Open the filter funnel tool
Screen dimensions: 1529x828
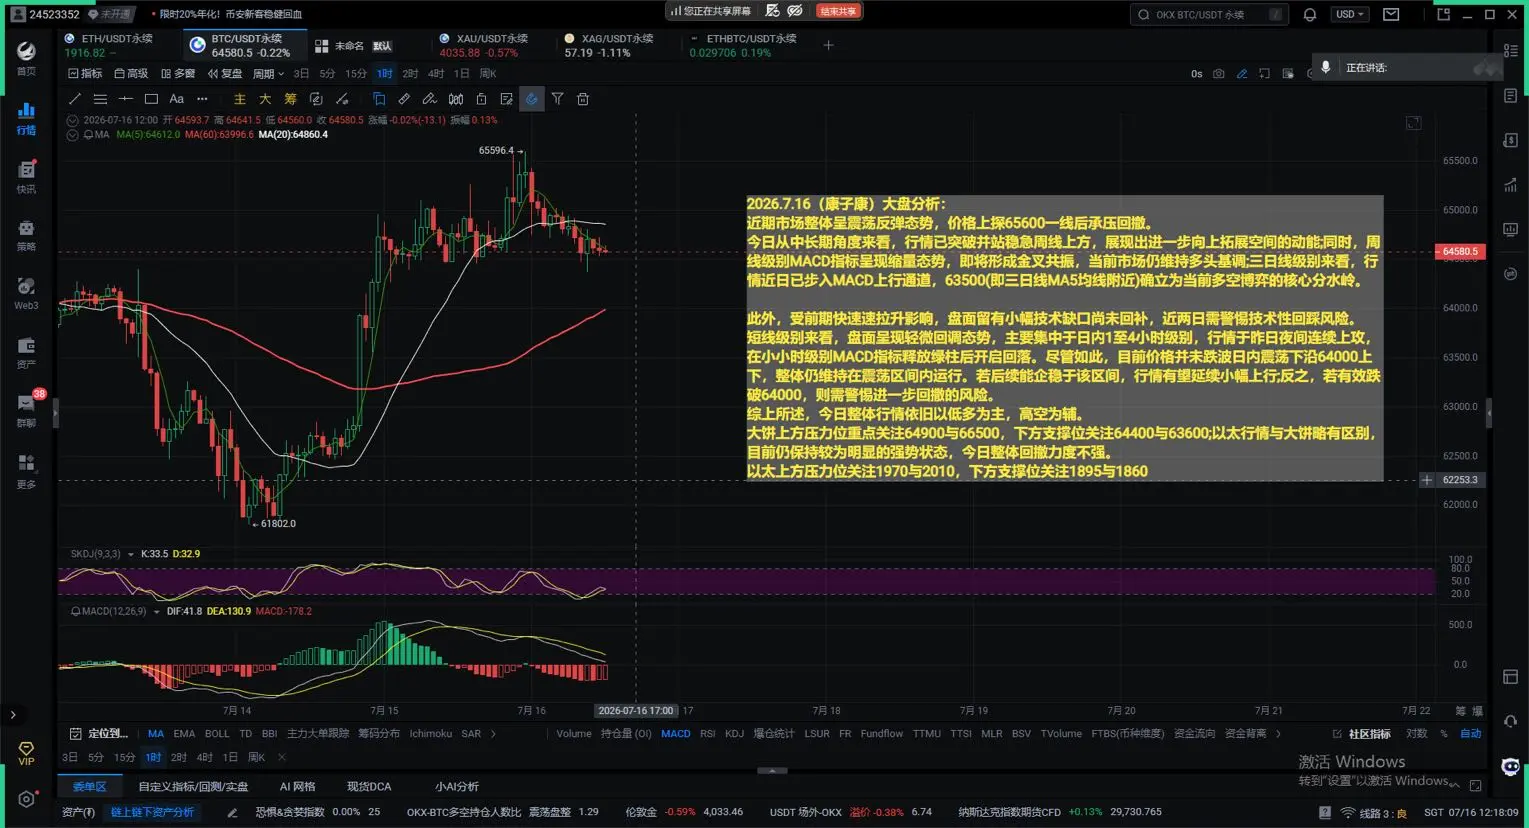[557, 99]
